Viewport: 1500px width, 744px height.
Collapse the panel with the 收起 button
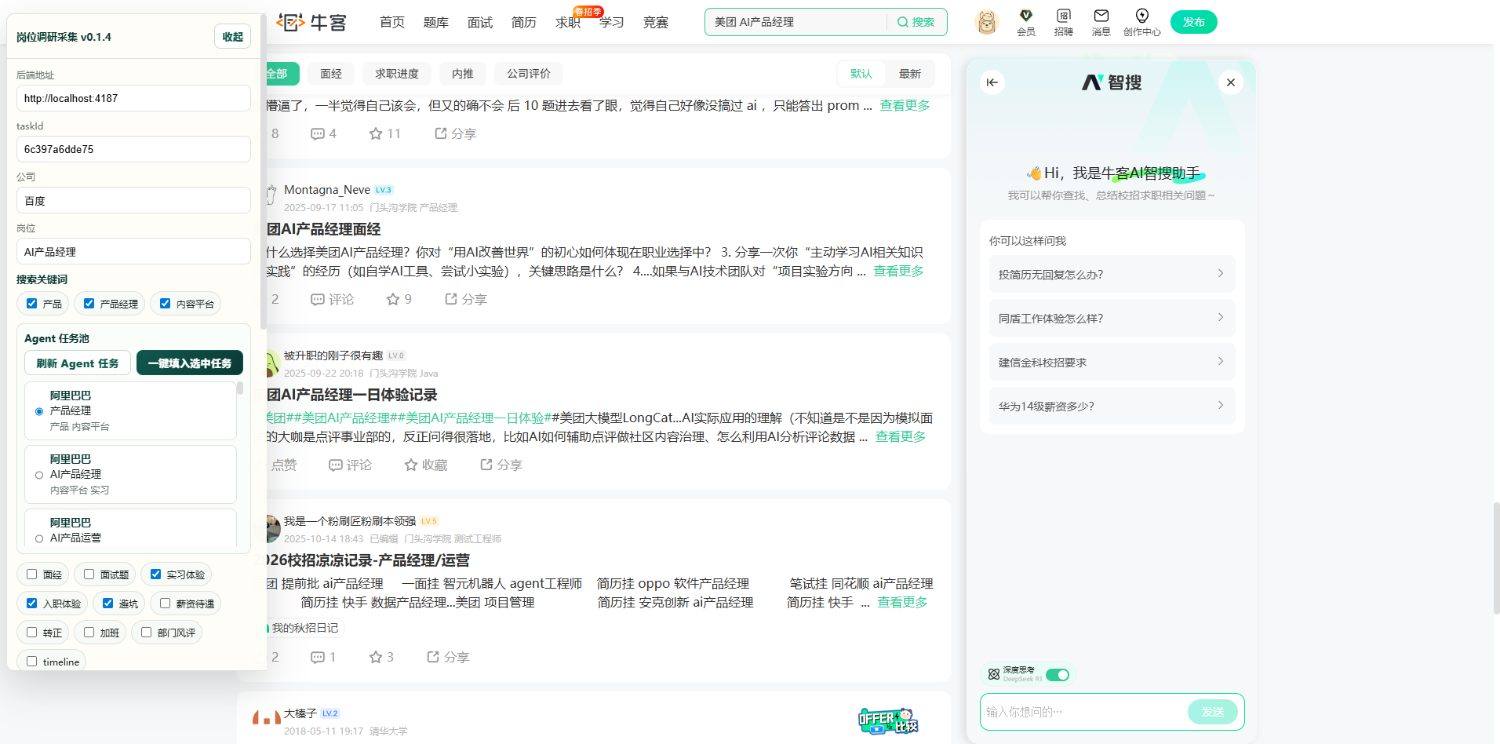(232, 36)
